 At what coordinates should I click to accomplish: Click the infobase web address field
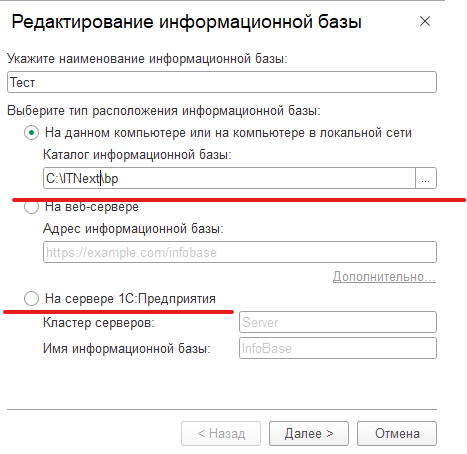240,252
